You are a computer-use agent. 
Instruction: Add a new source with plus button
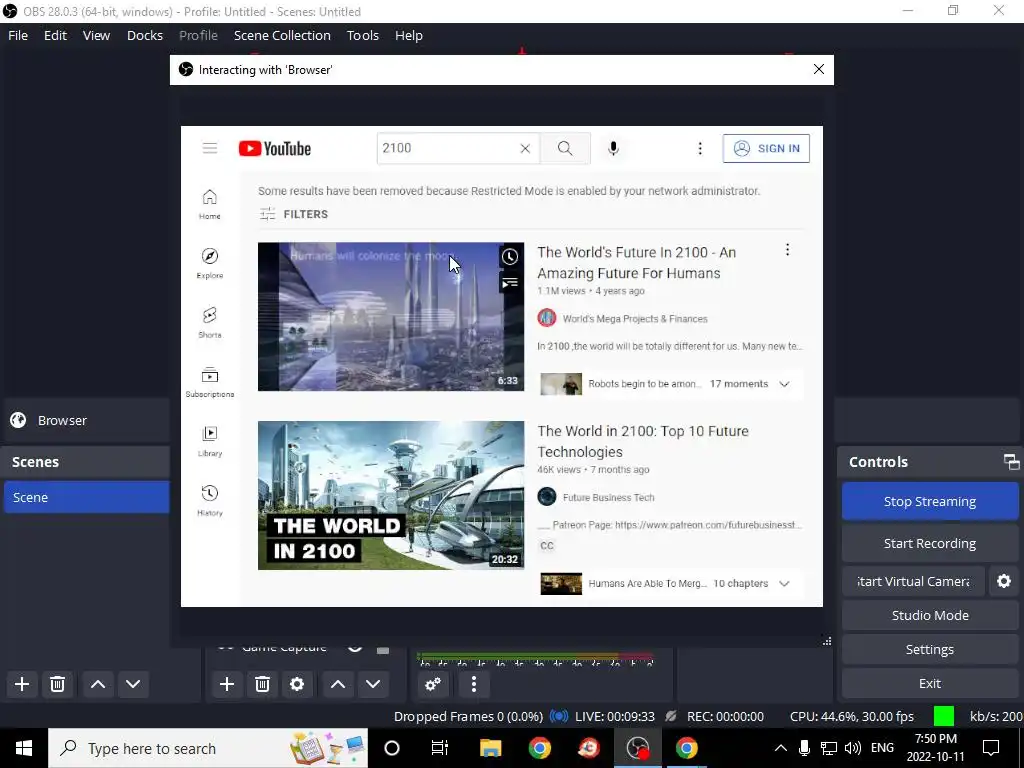pos(227,684)
